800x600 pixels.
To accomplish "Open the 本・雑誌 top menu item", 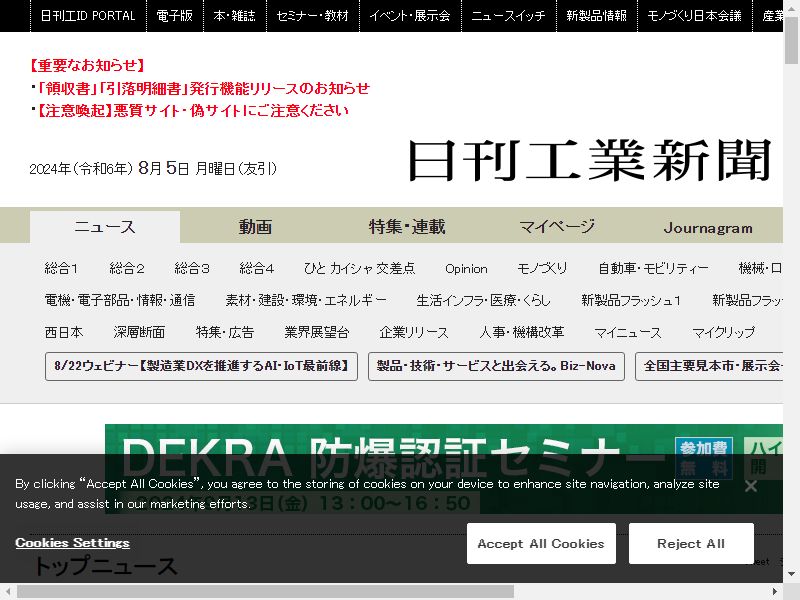I will point(235,16).
